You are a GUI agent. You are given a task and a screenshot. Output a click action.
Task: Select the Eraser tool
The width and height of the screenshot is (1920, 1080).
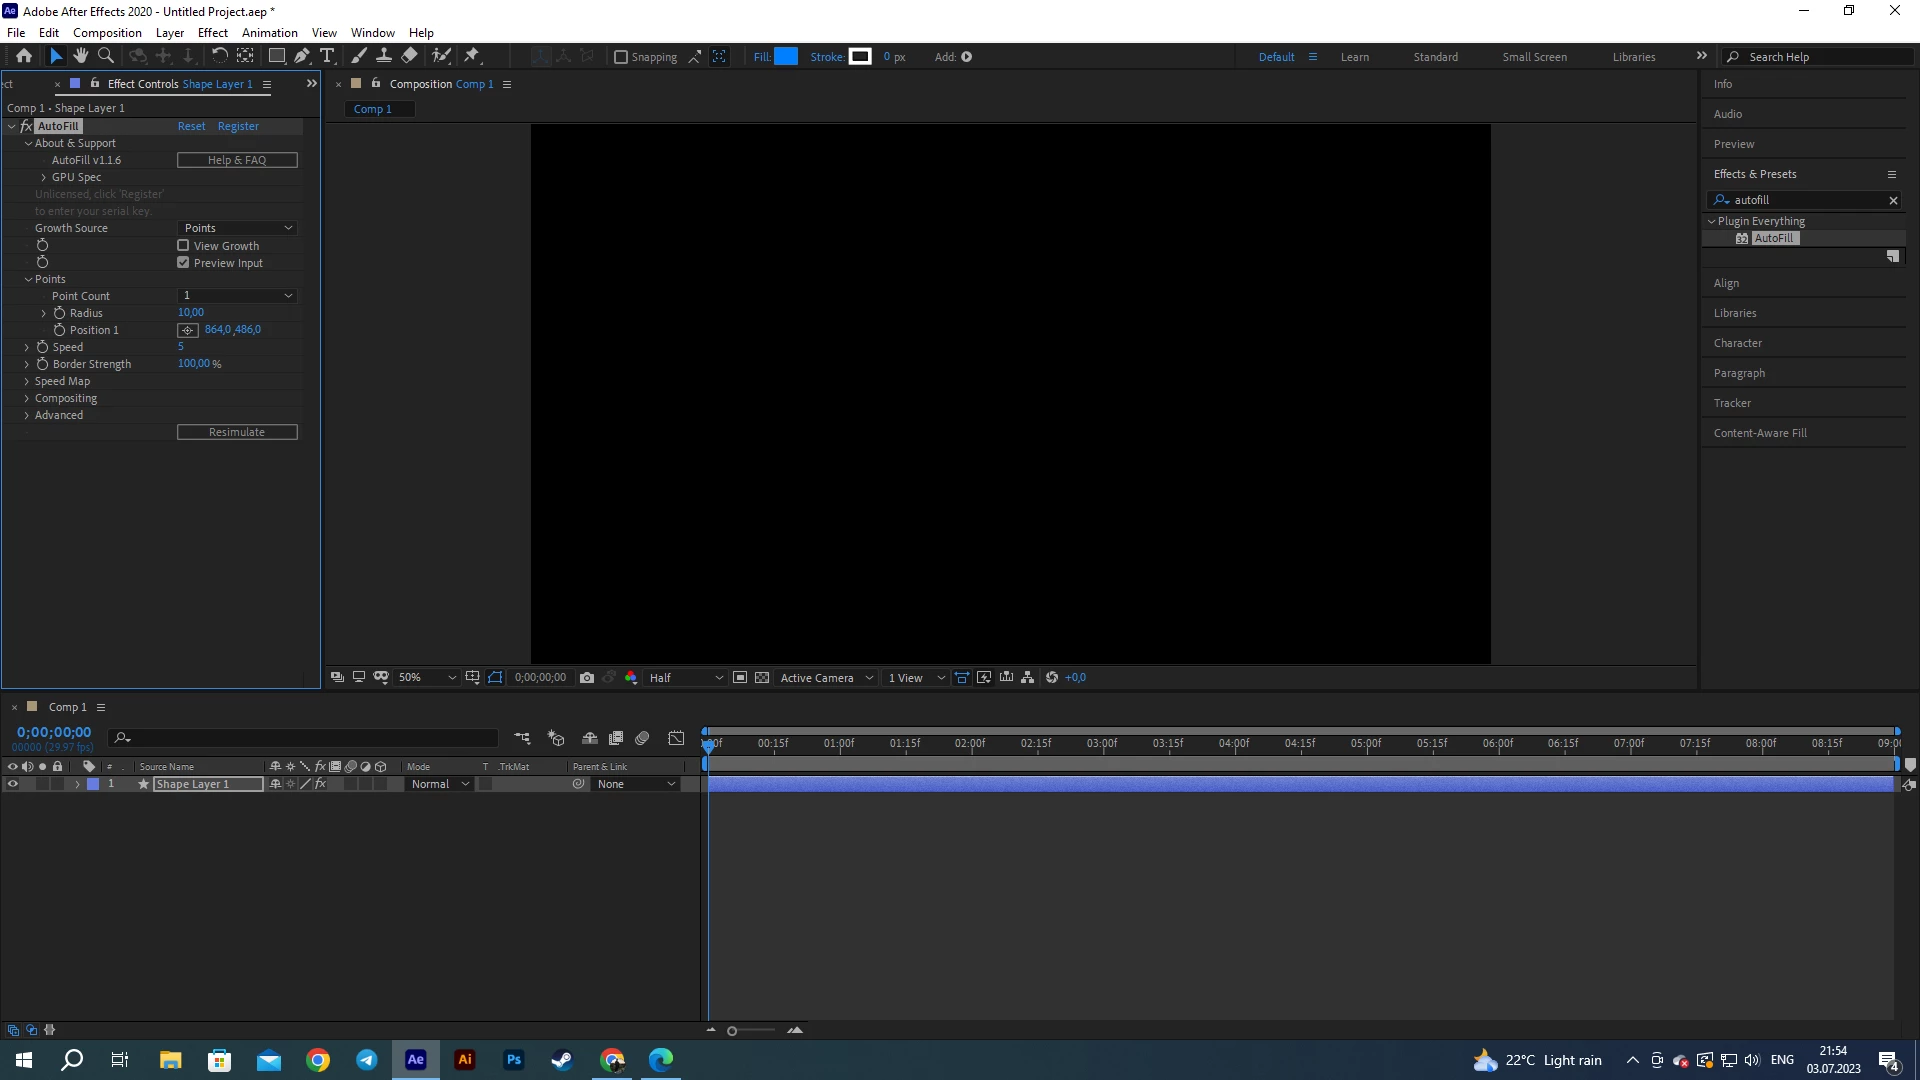pos(410,56)
